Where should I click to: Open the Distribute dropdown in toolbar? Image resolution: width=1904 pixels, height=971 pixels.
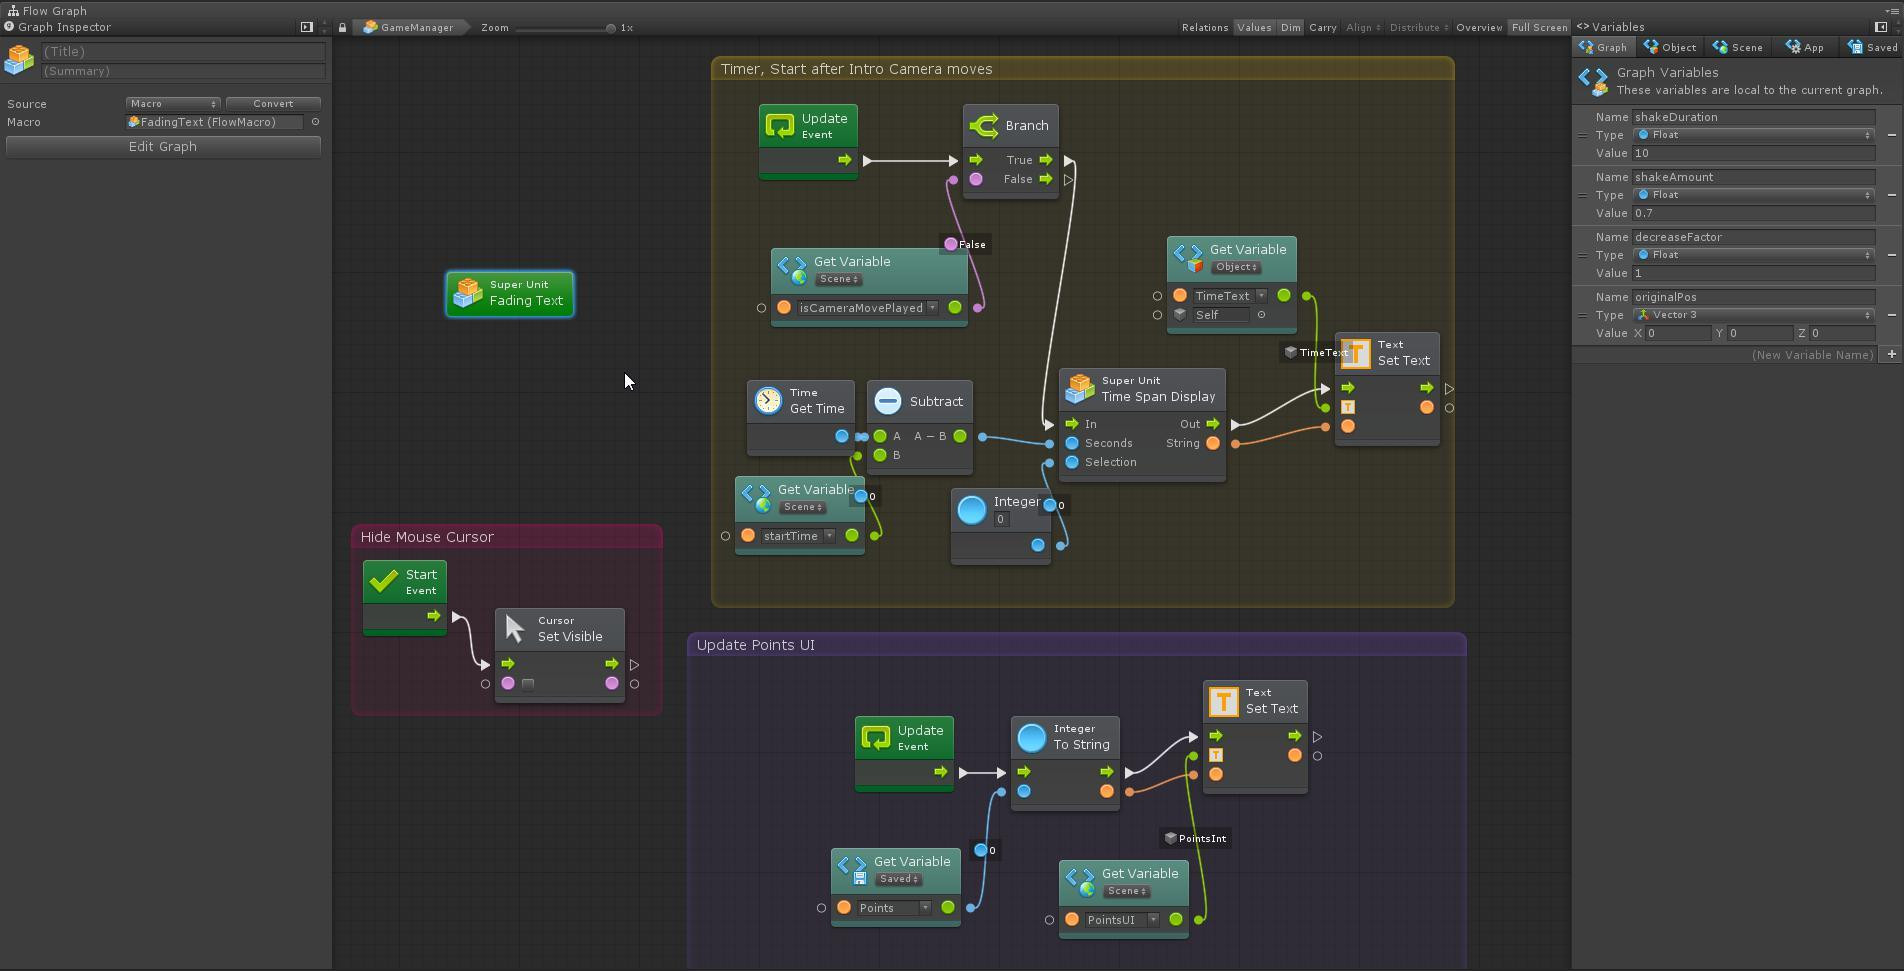coord(1419,28)
